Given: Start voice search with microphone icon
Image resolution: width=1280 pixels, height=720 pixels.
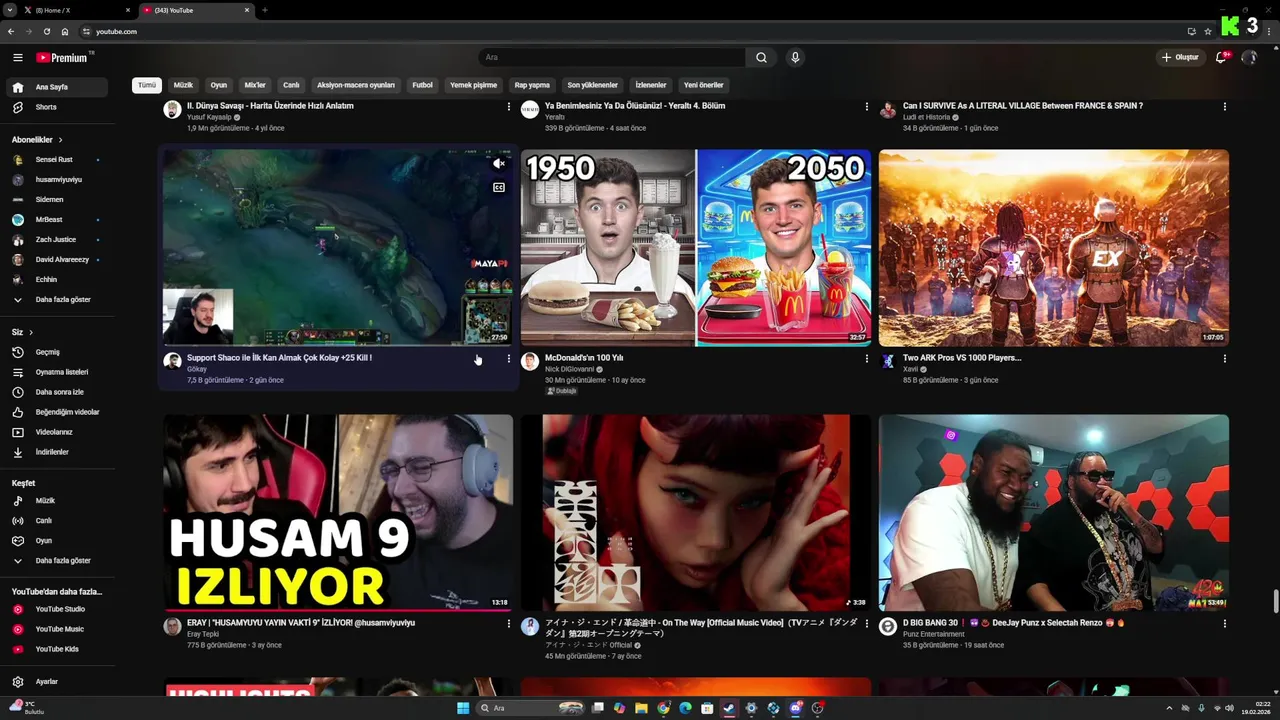Looking at the screenshot, I should click(795, 58).
